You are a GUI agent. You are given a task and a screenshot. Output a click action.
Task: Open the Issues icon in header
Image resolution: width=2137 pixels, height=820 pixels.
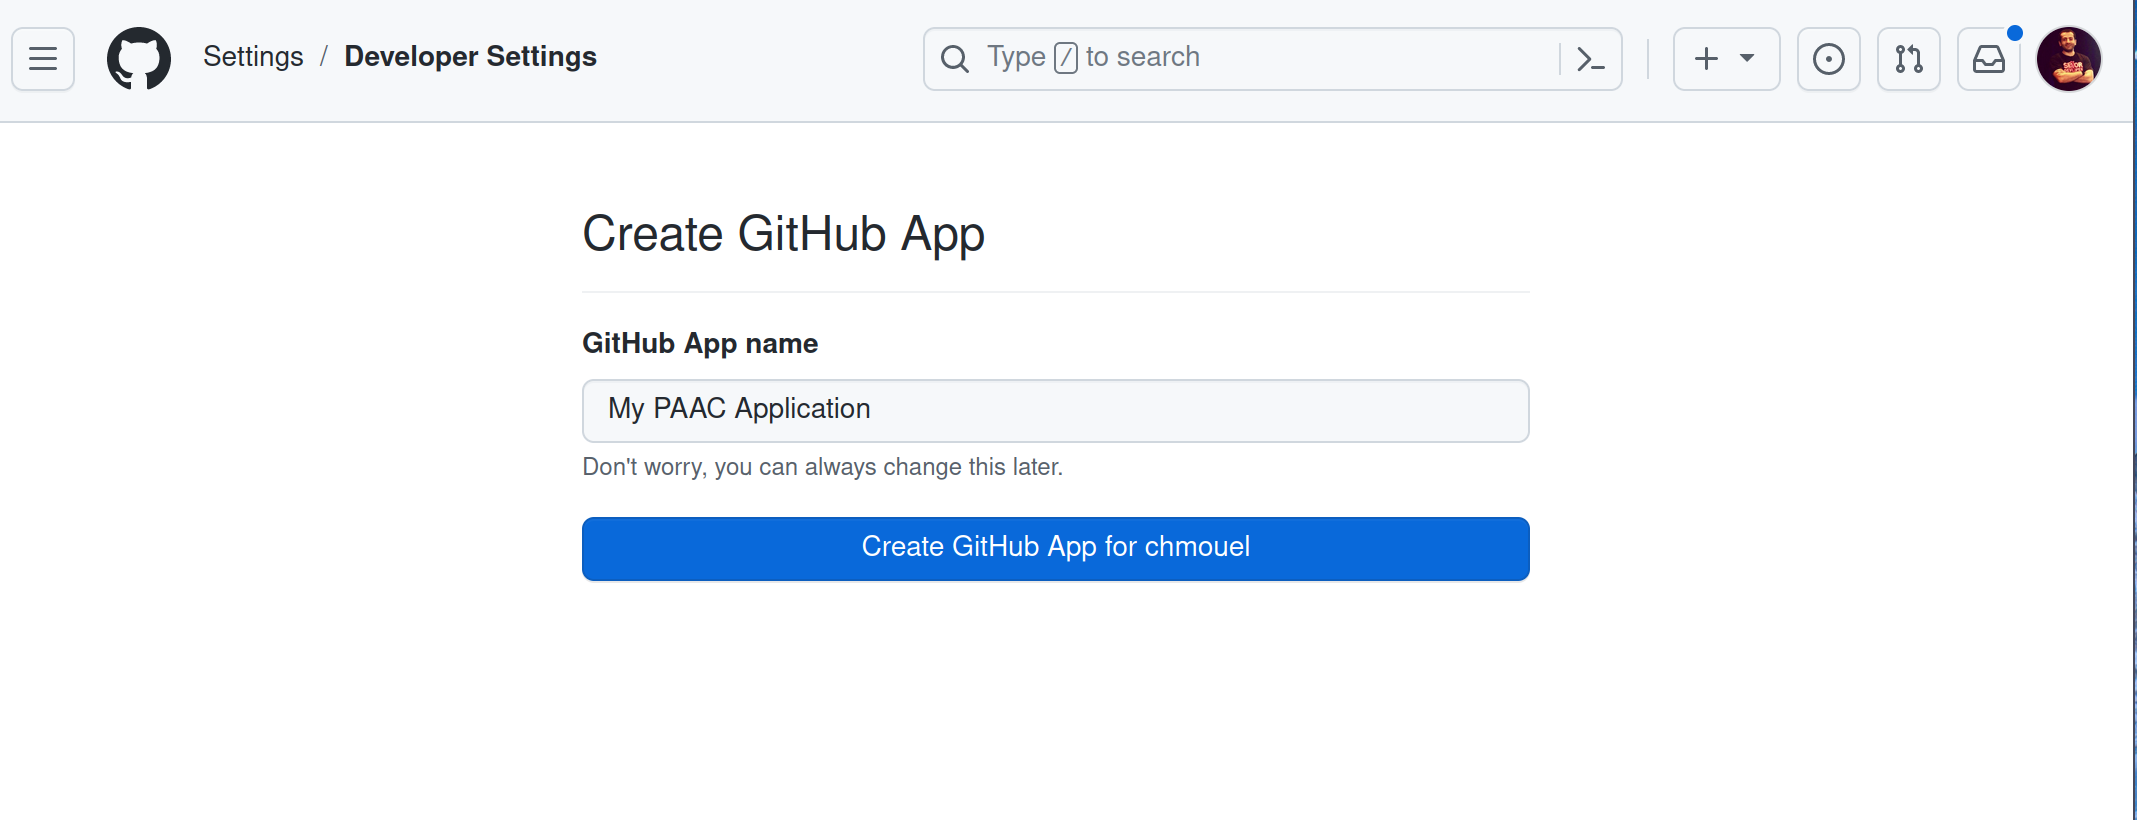tap(1828, 59)
